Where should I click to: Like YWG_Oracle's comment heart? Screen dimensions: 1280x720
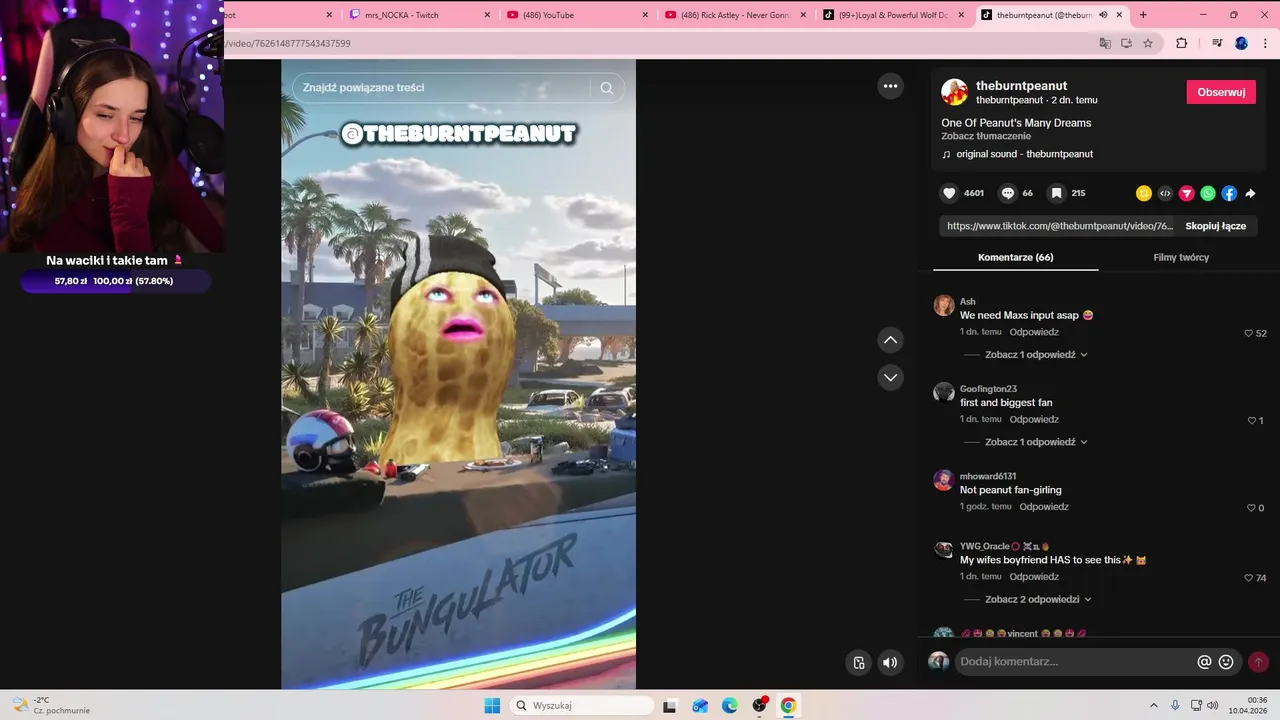(1248, 578)
